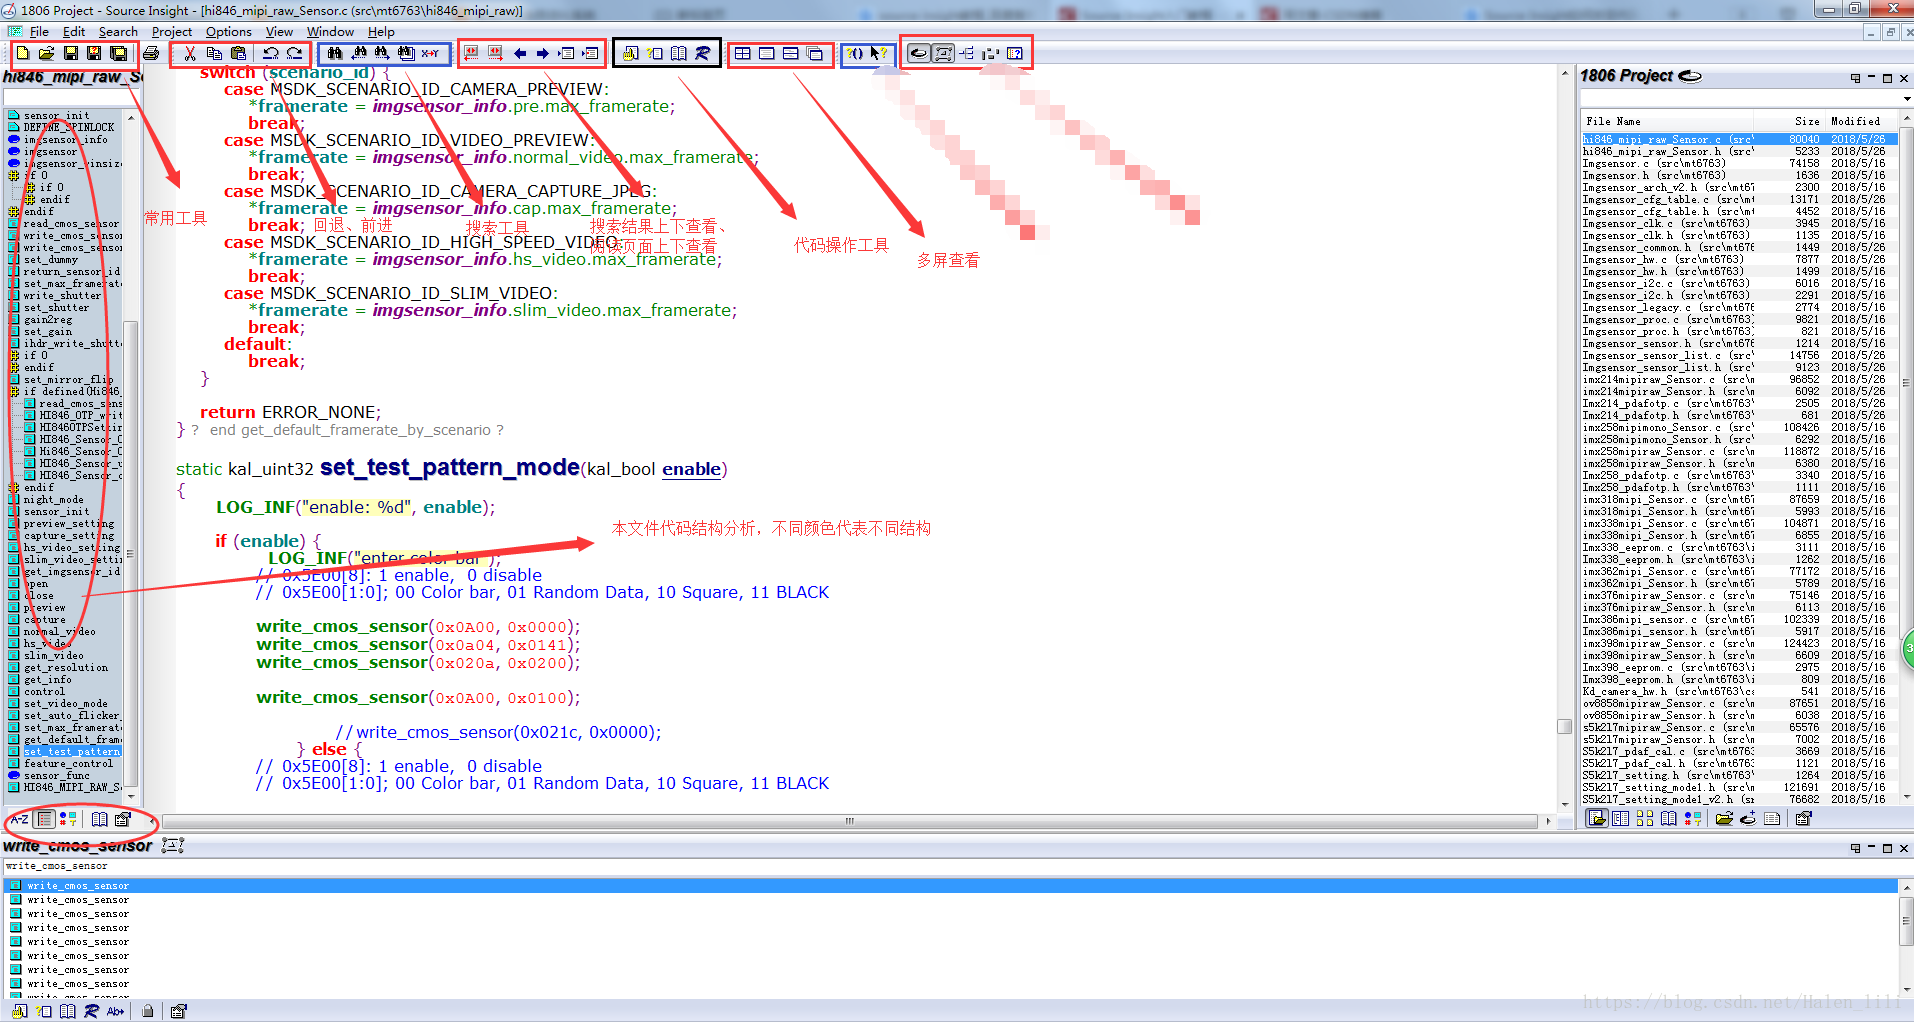The image size is (1914, 1022).
Task: Open the Edit menu
Action: [74, 32]
